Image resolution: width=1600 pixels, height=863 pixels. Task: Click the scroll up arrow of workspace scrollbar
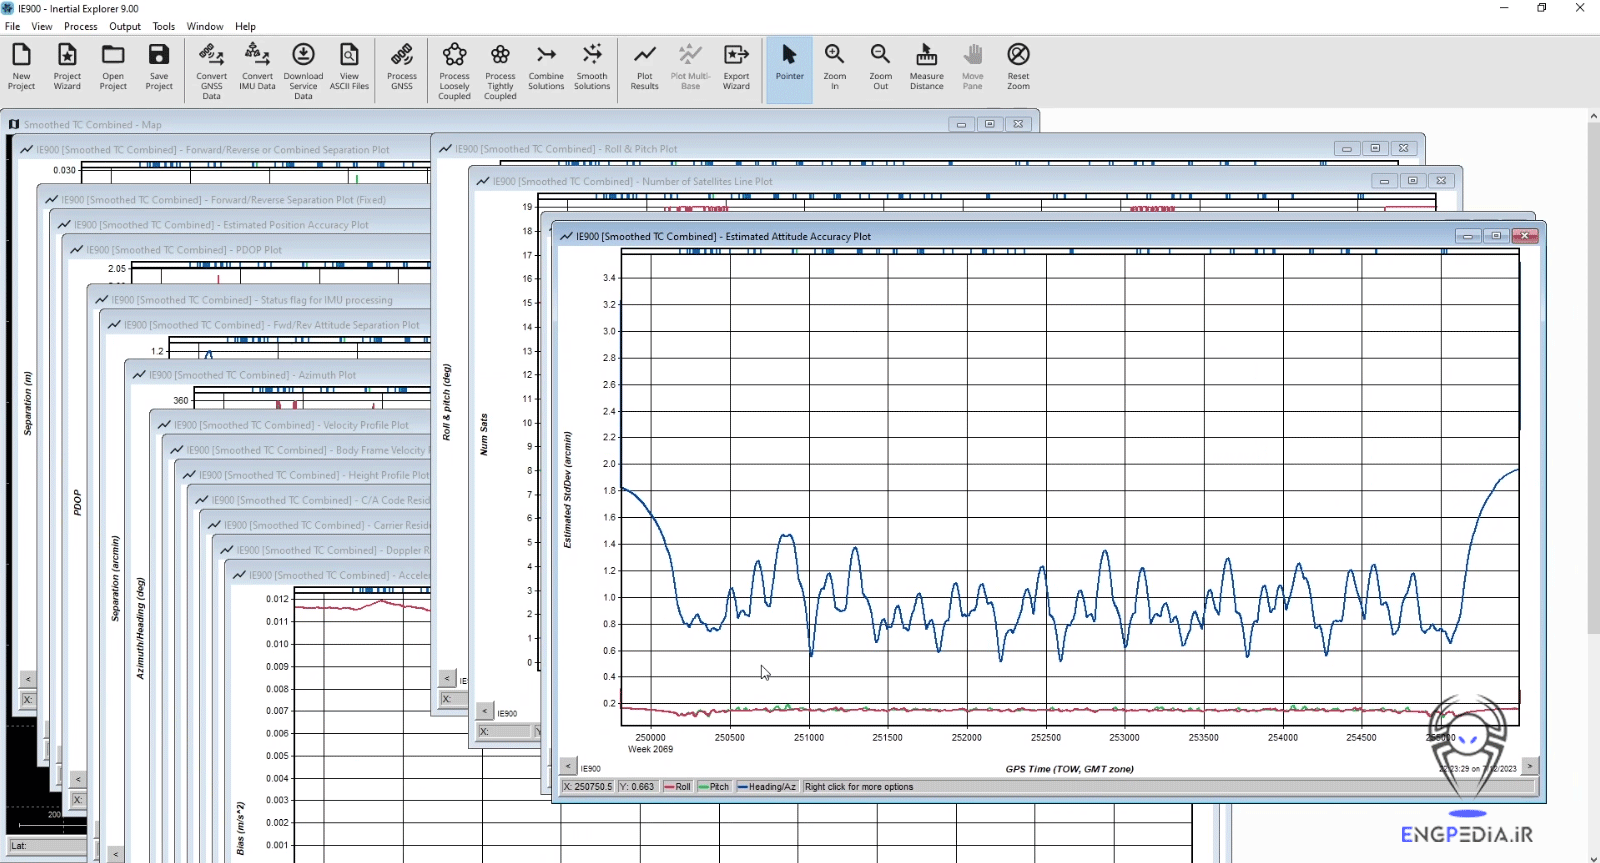pos(1593,115)
